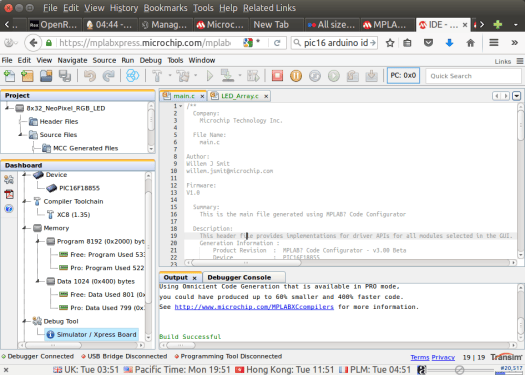The width and height of the screenshot is (525, 375).
Task: Collapse the Source Files folder node
Action: (20, 135)
